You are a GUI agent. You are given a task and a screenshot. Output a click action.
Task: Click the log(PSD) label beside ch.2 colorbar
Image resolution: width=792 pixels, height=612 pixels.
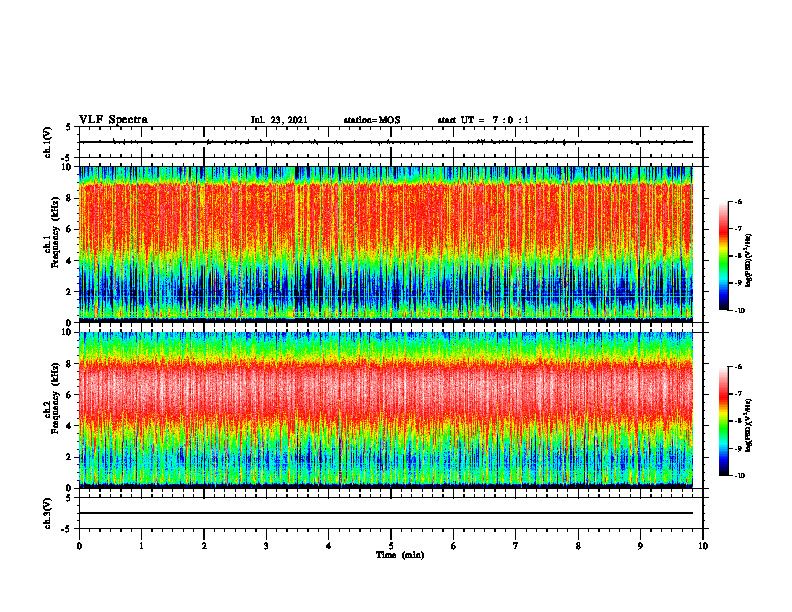[x=749, y=425]
